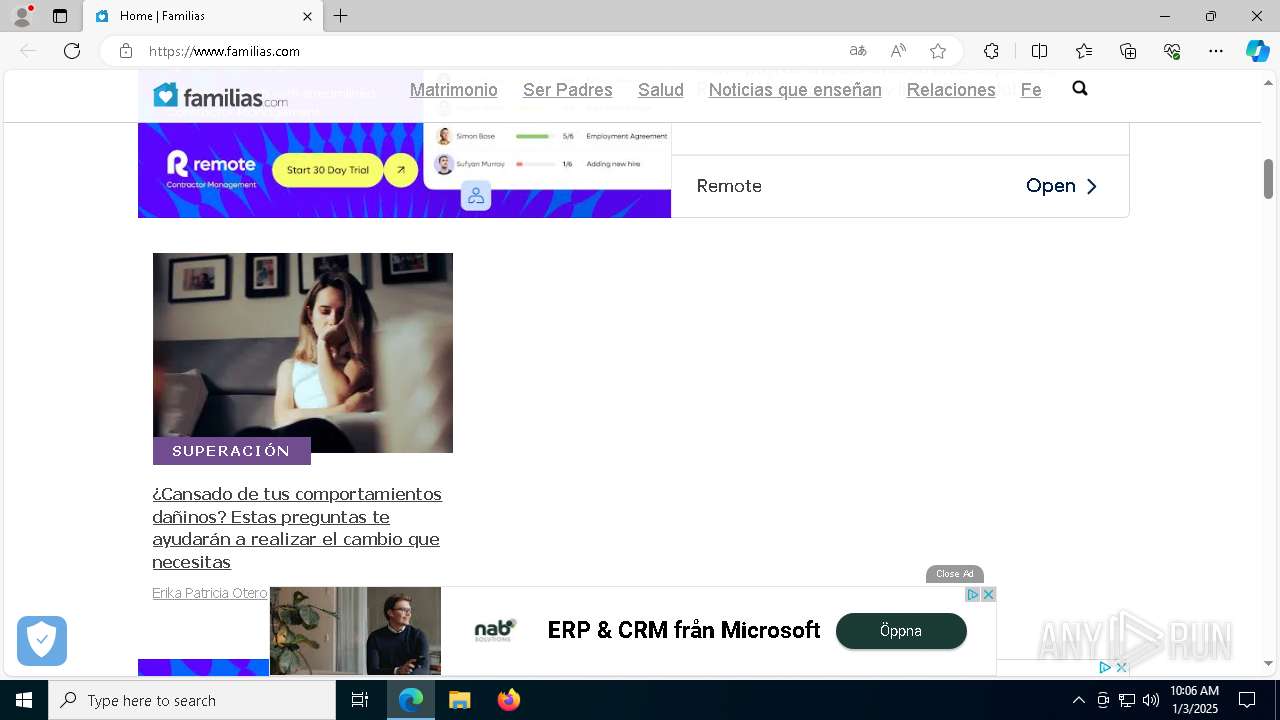Open the Matrimonio menu item

coord(453,90)
